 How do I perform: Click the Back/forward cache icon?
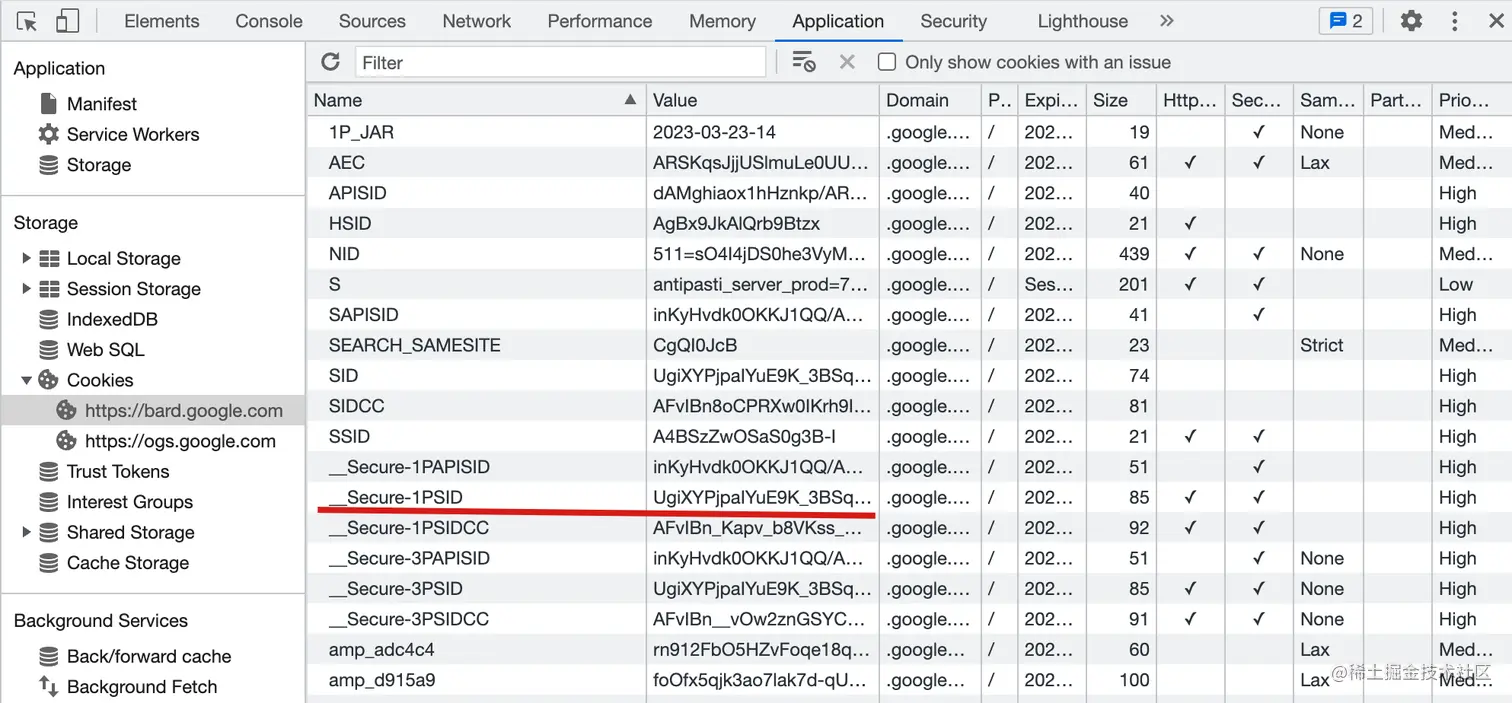(48, 657)
